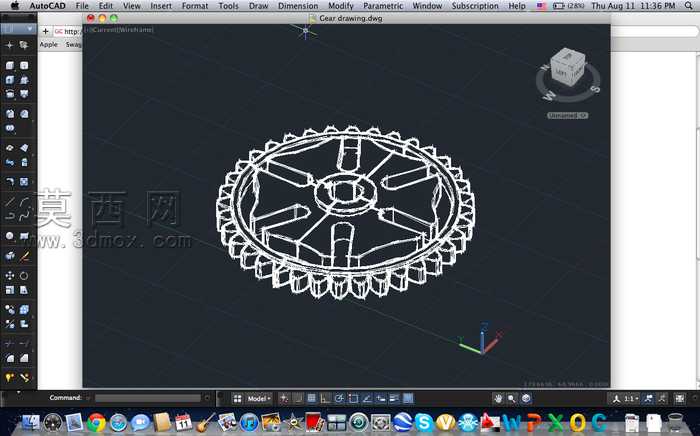Viewport: 700px width, 436px height.
Task: Click the annotation scale person icon
Action: coord(617,399)
